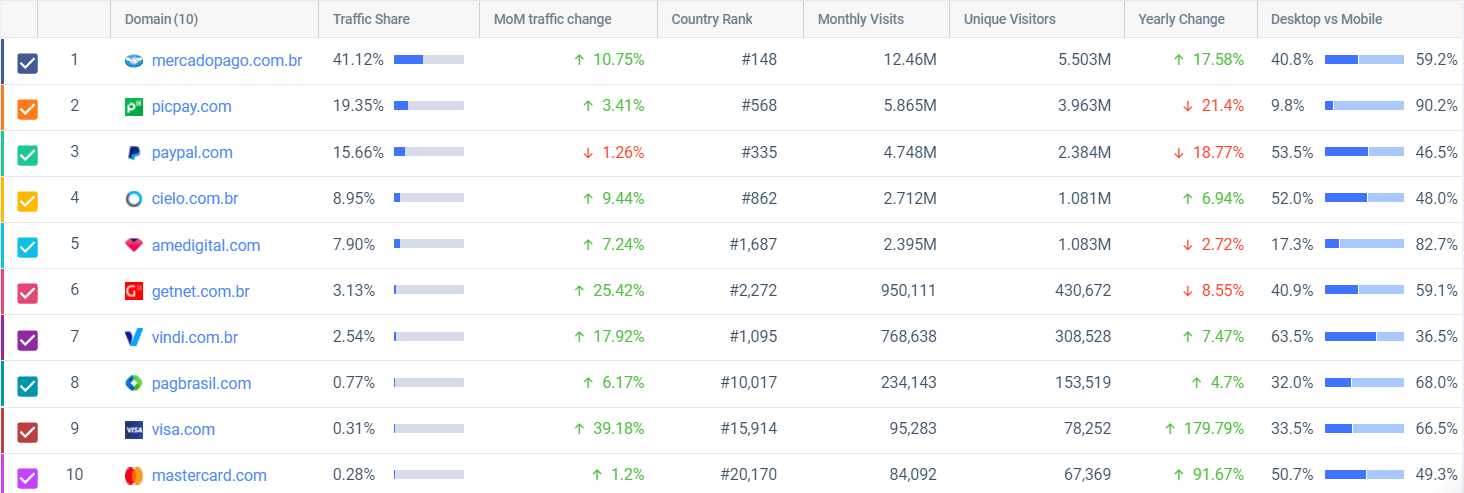Click the Domain (10) column header

(x=160, y=19)
